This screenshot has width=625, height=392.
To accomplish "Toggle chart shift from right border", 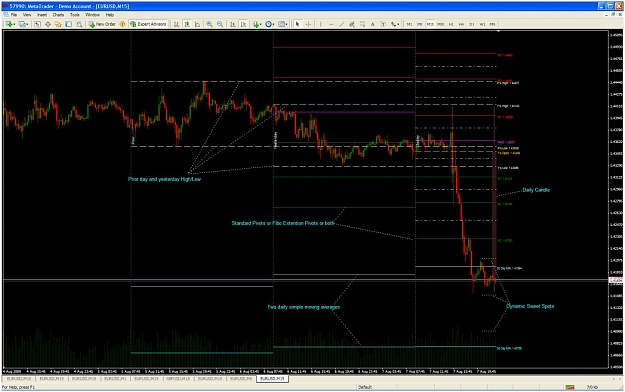I will [243, 24].
